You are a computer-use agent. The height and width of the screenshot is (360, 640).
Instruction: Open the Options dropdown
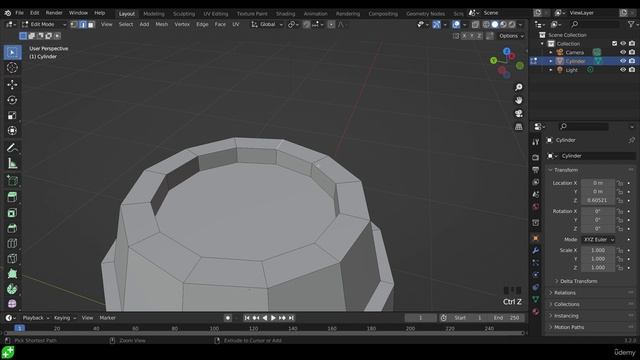511,36
